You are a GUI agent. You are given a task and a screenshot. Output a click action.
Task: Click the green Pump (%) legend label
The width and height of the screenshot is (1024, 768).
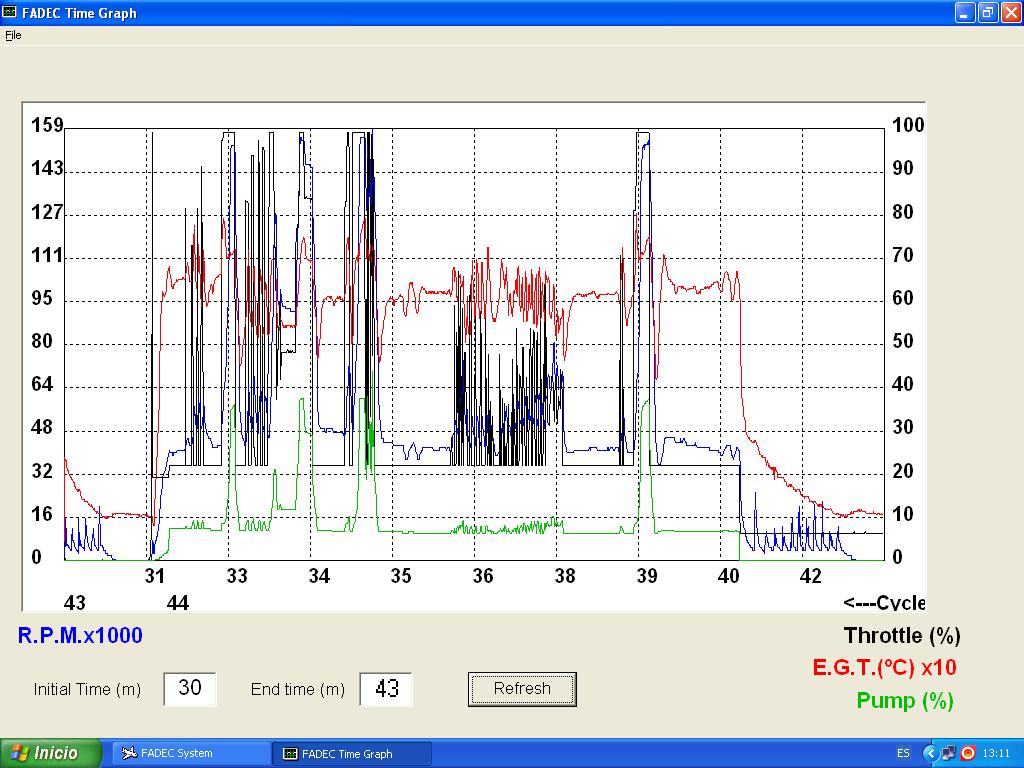point(904,701)
